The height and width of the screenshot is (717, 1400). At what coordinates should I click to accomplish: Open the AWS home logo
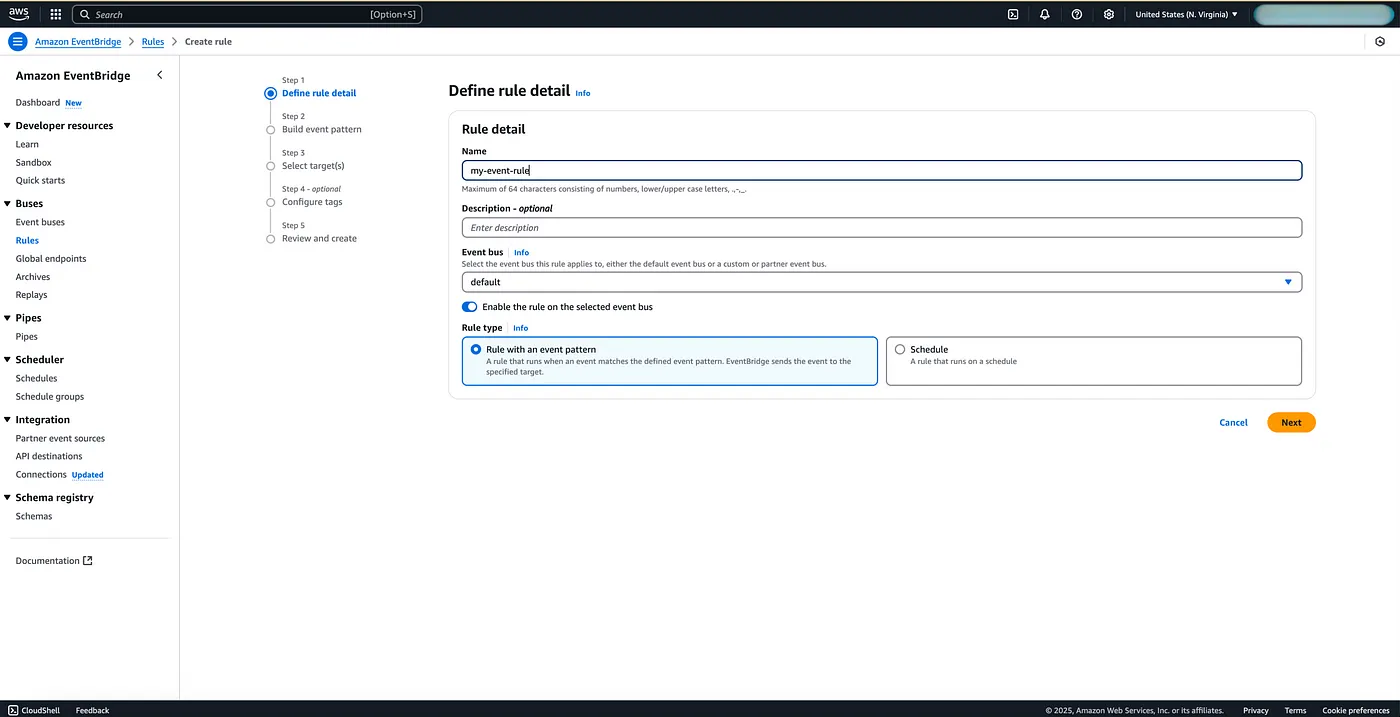click(x=19, y=14)
